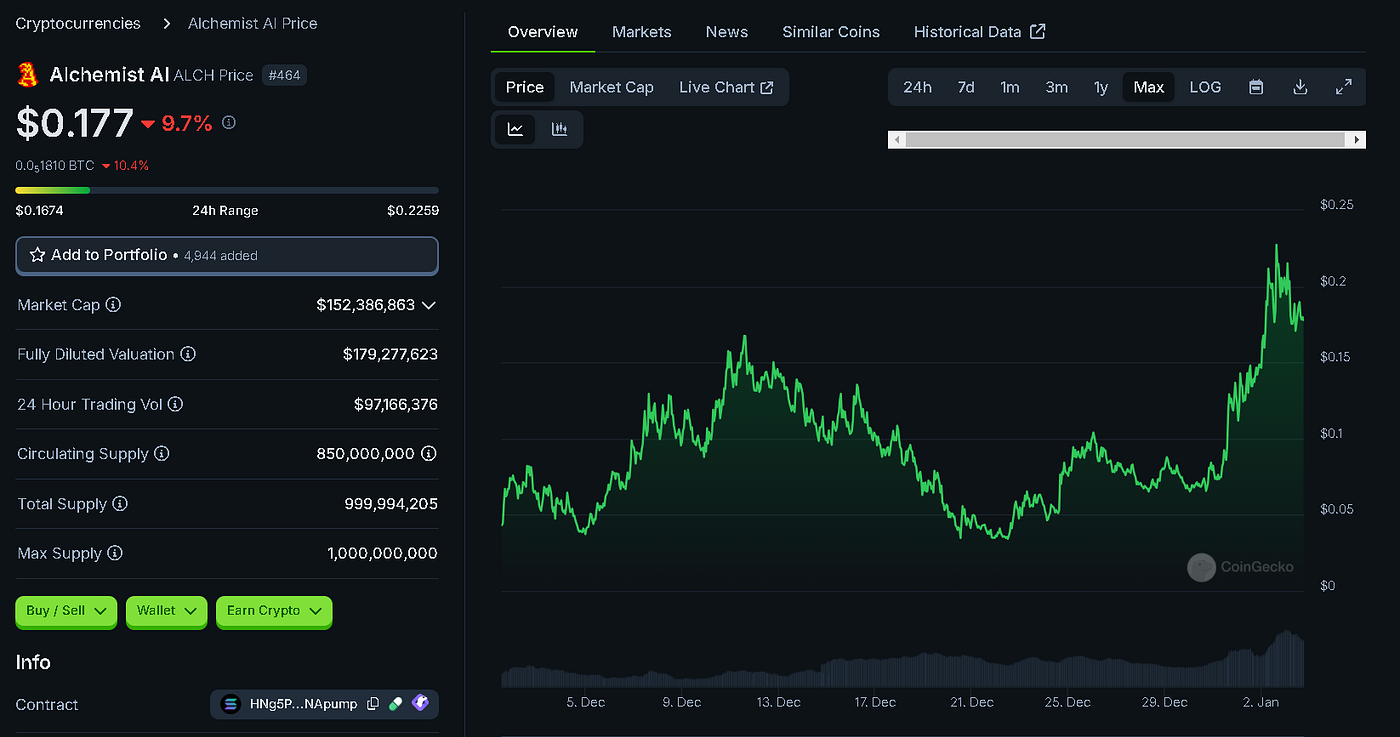Go to Cryptocurrencies breadcrumb
The height and width of the screenshot is (737, 1400).
pyautogui.click(x=79, y=23)
